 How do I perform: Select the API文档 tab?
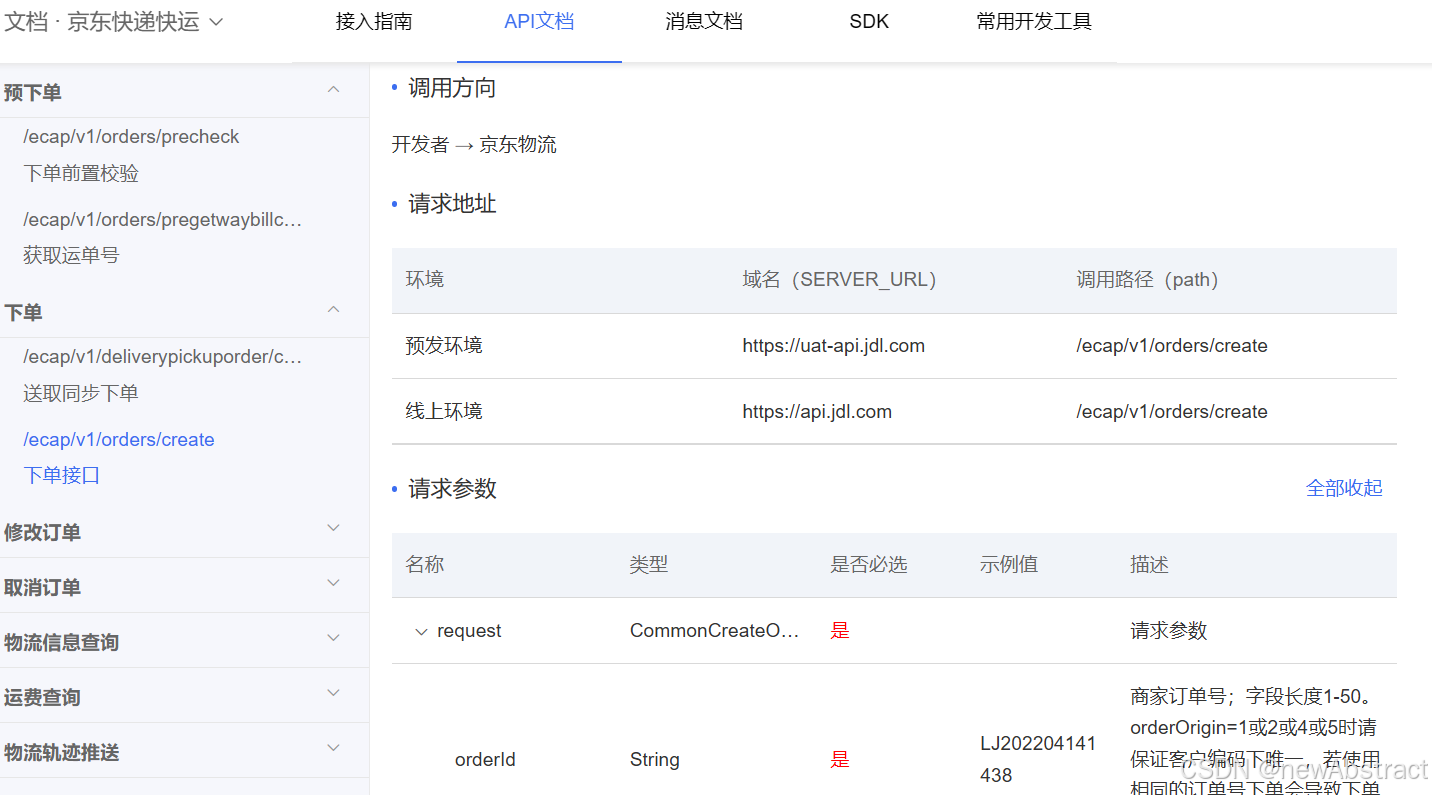(x=539, y=22)
